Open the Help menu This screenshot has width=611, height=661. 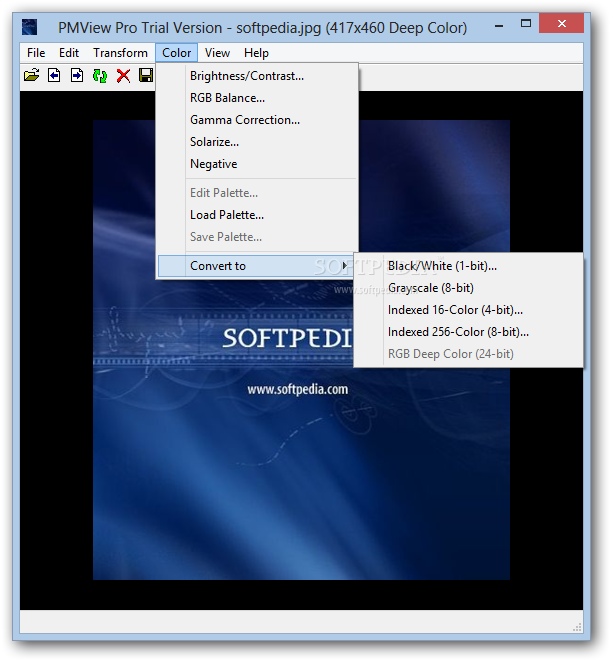[x=256, y=53]
